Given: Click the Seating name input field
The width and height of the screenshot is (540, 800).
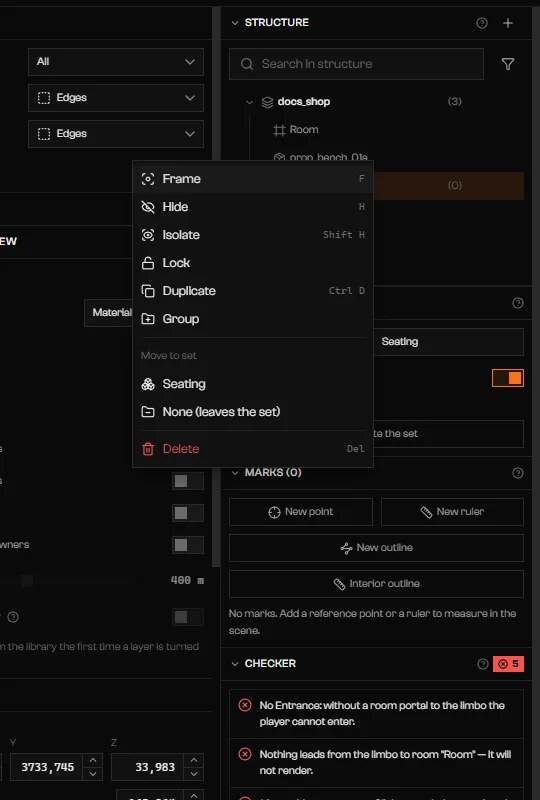Looking at the screenshot, I should coord(448,342).
